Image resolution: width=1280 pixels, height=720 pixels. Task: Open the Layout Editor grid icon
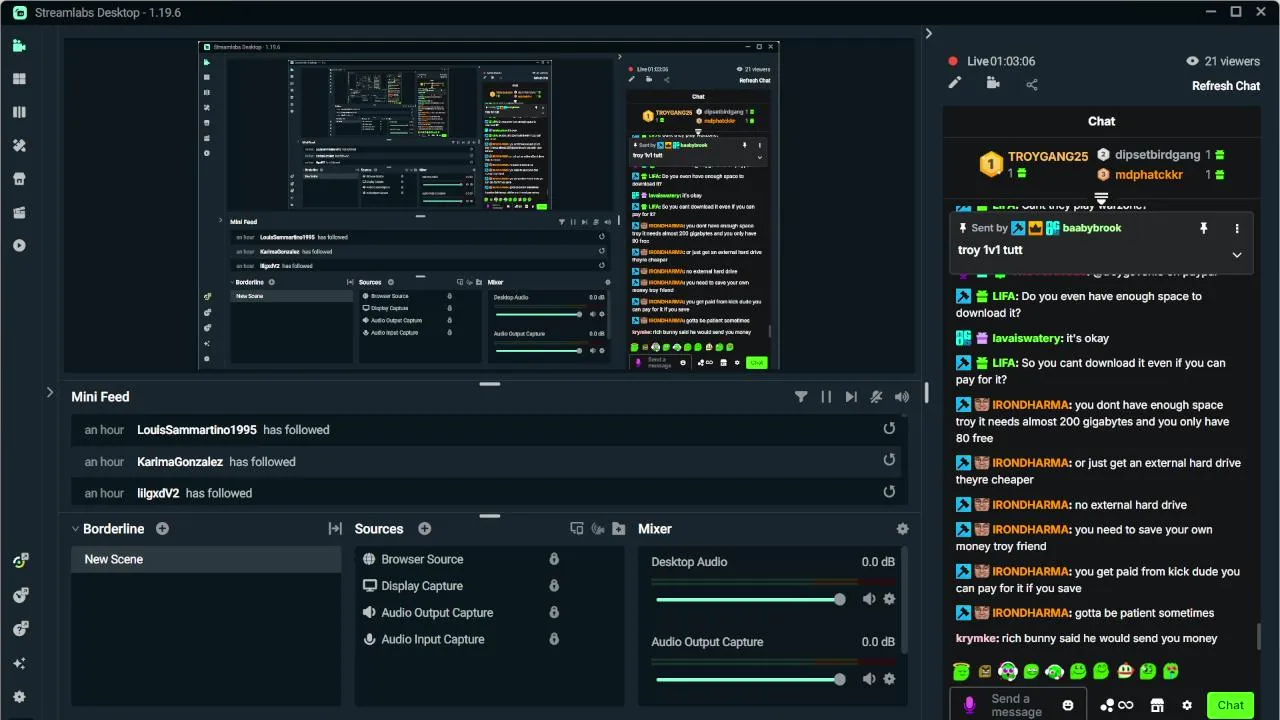coord(19,79)
